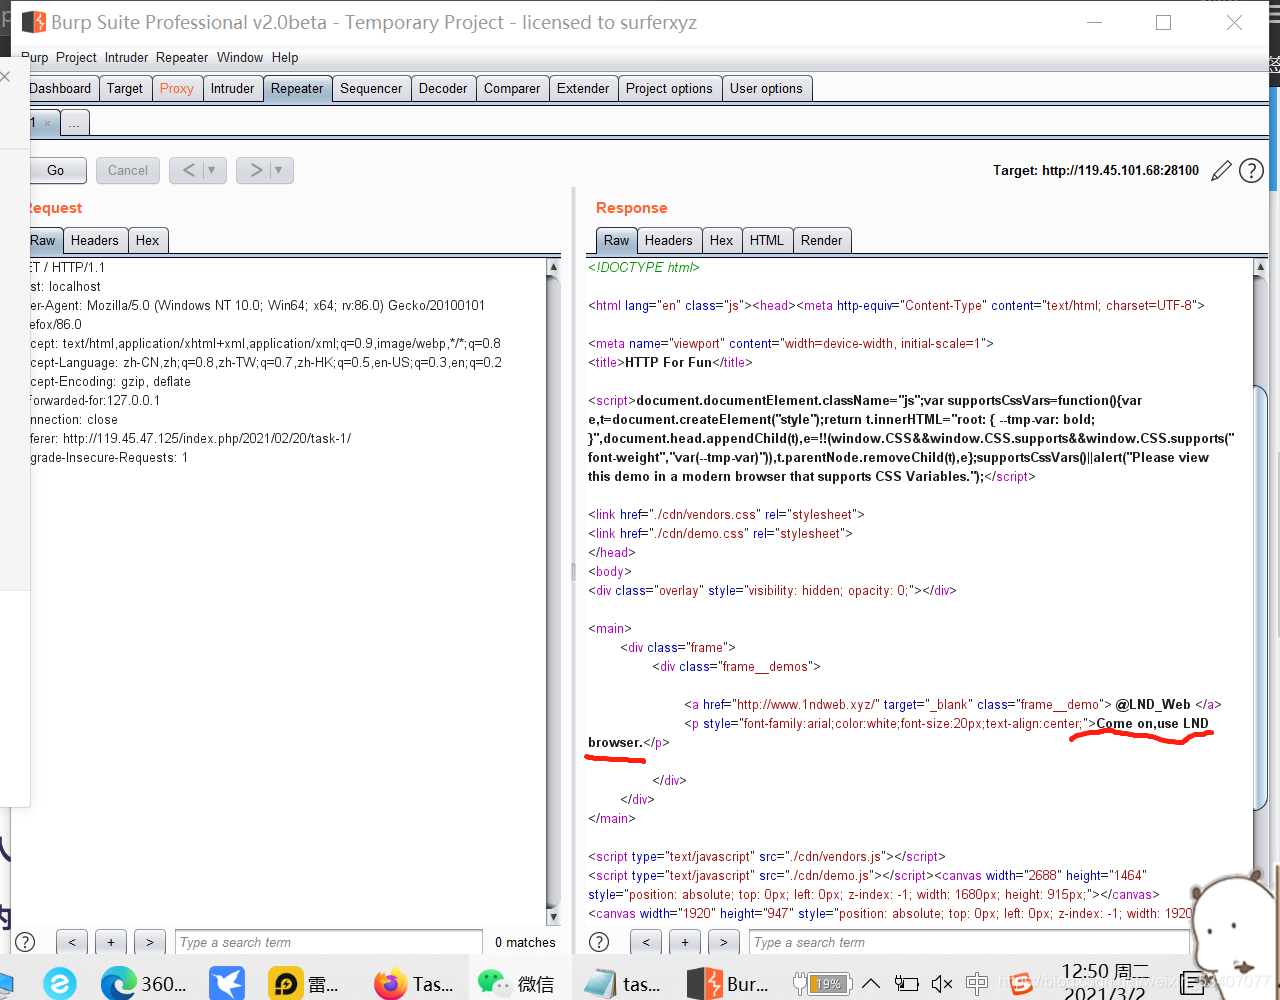The image size is (1280, 1000).
Task: Click the Forwarded-for:127.0.0.1 request line
Action: pos(94,400)
